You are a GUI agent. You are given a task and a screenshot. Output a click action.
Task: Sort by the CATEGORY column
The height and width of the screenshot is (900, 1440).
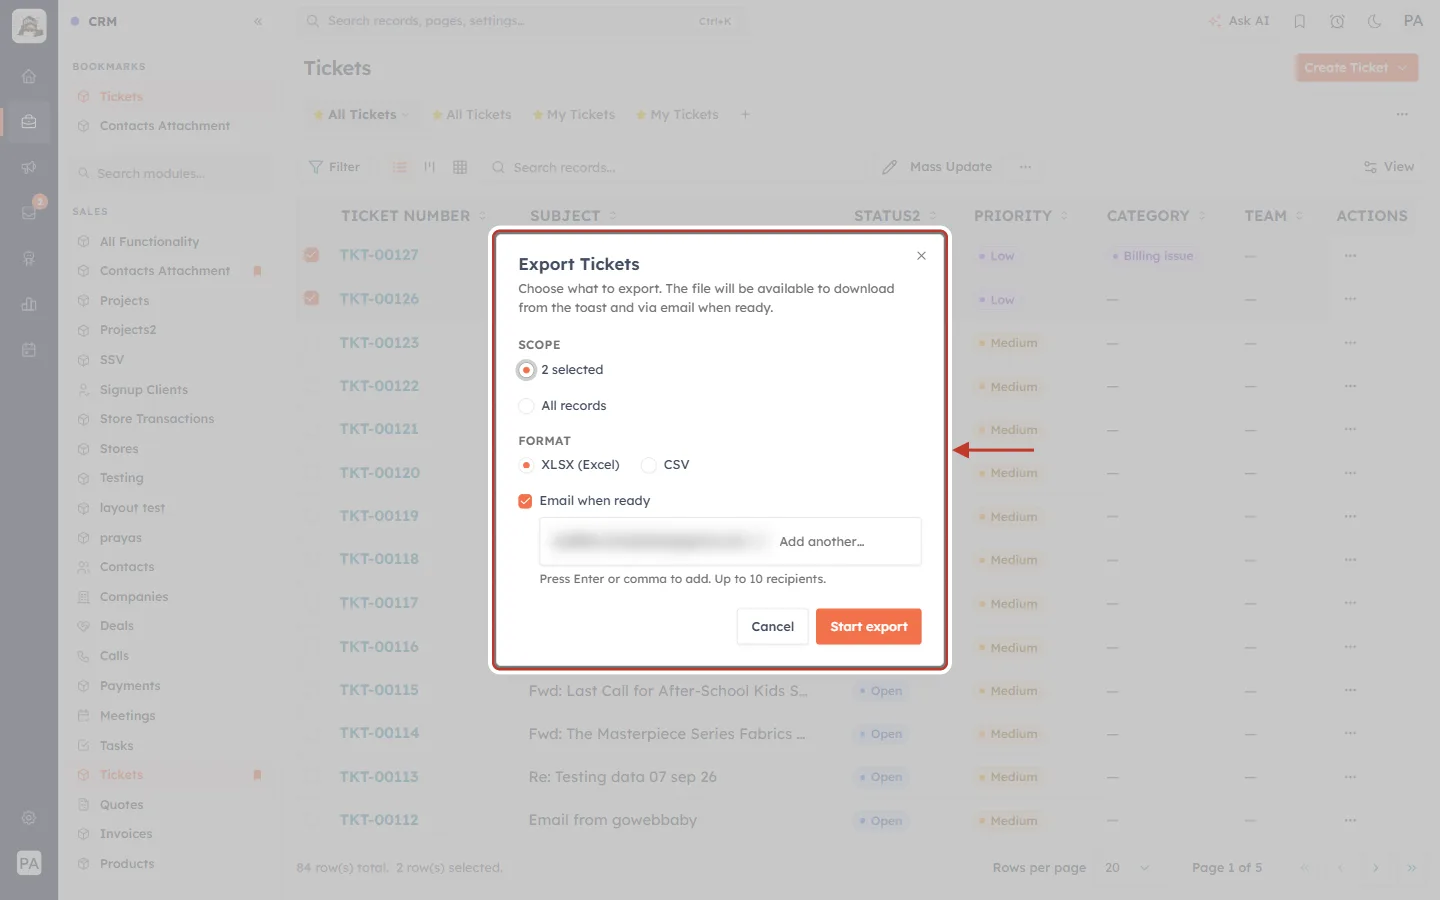(x=1156, y=216)
